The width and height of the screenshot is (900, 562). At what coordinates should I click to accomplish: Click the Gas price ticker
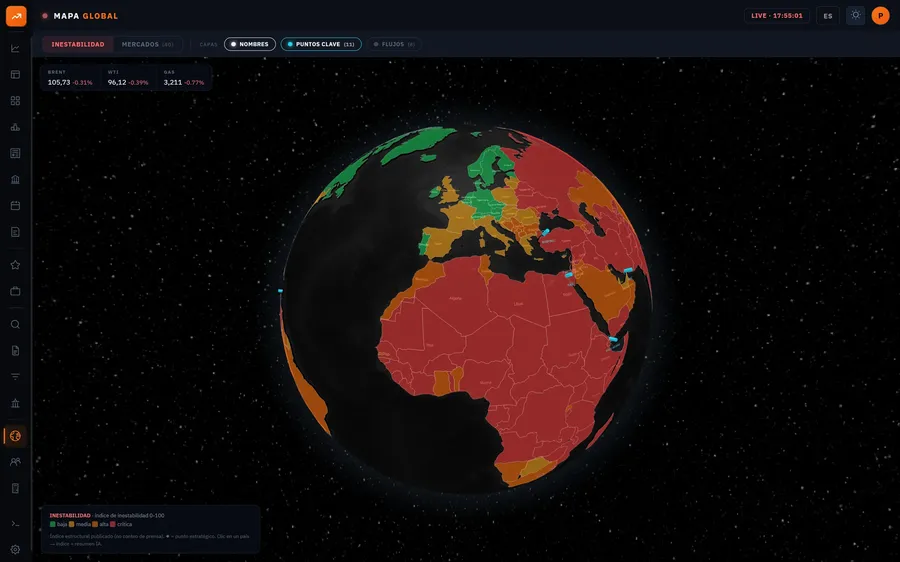pos(184,78)
